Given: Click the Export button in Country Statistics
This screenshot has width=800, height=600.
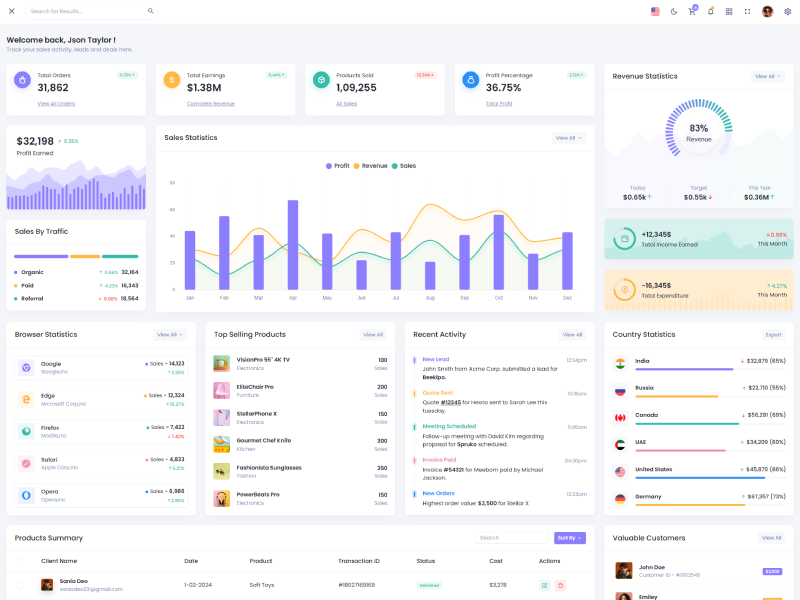Looking at the screenshot, I should (x=773, y=335).
